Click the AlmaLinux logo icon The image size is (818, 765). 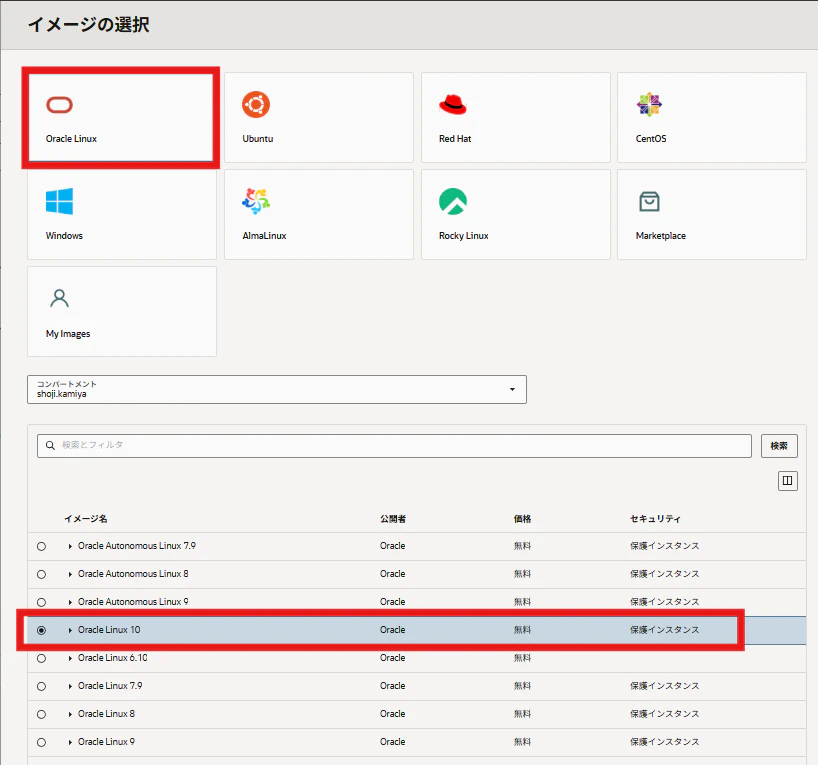point(256,201)
